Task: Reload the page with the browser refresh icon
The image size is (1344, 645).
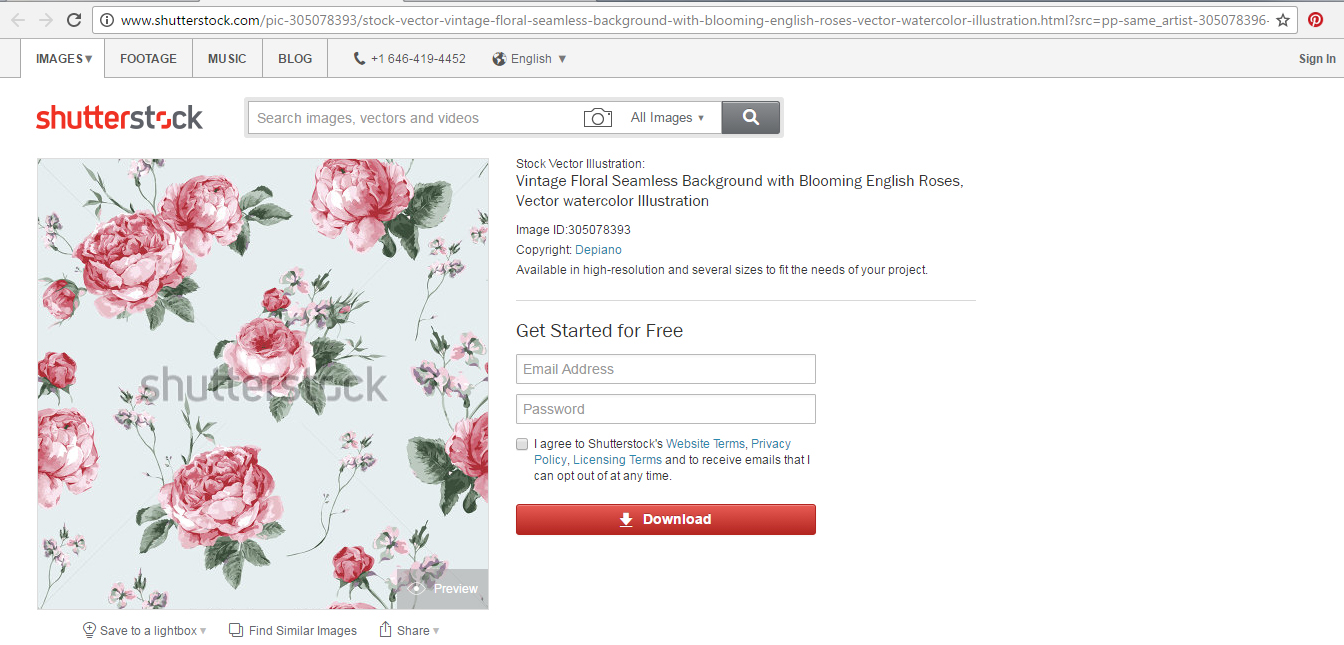Action: pos(73,19)
